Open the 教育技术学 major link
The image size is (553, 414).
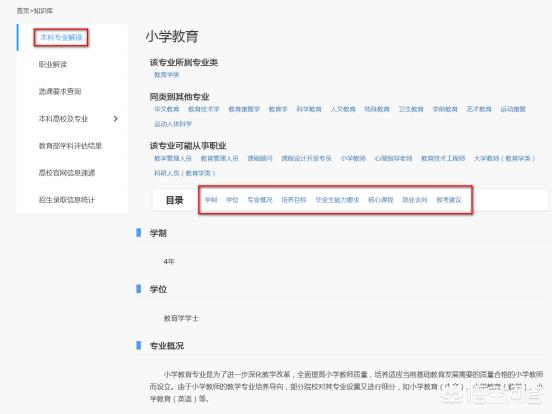point(203,109)
